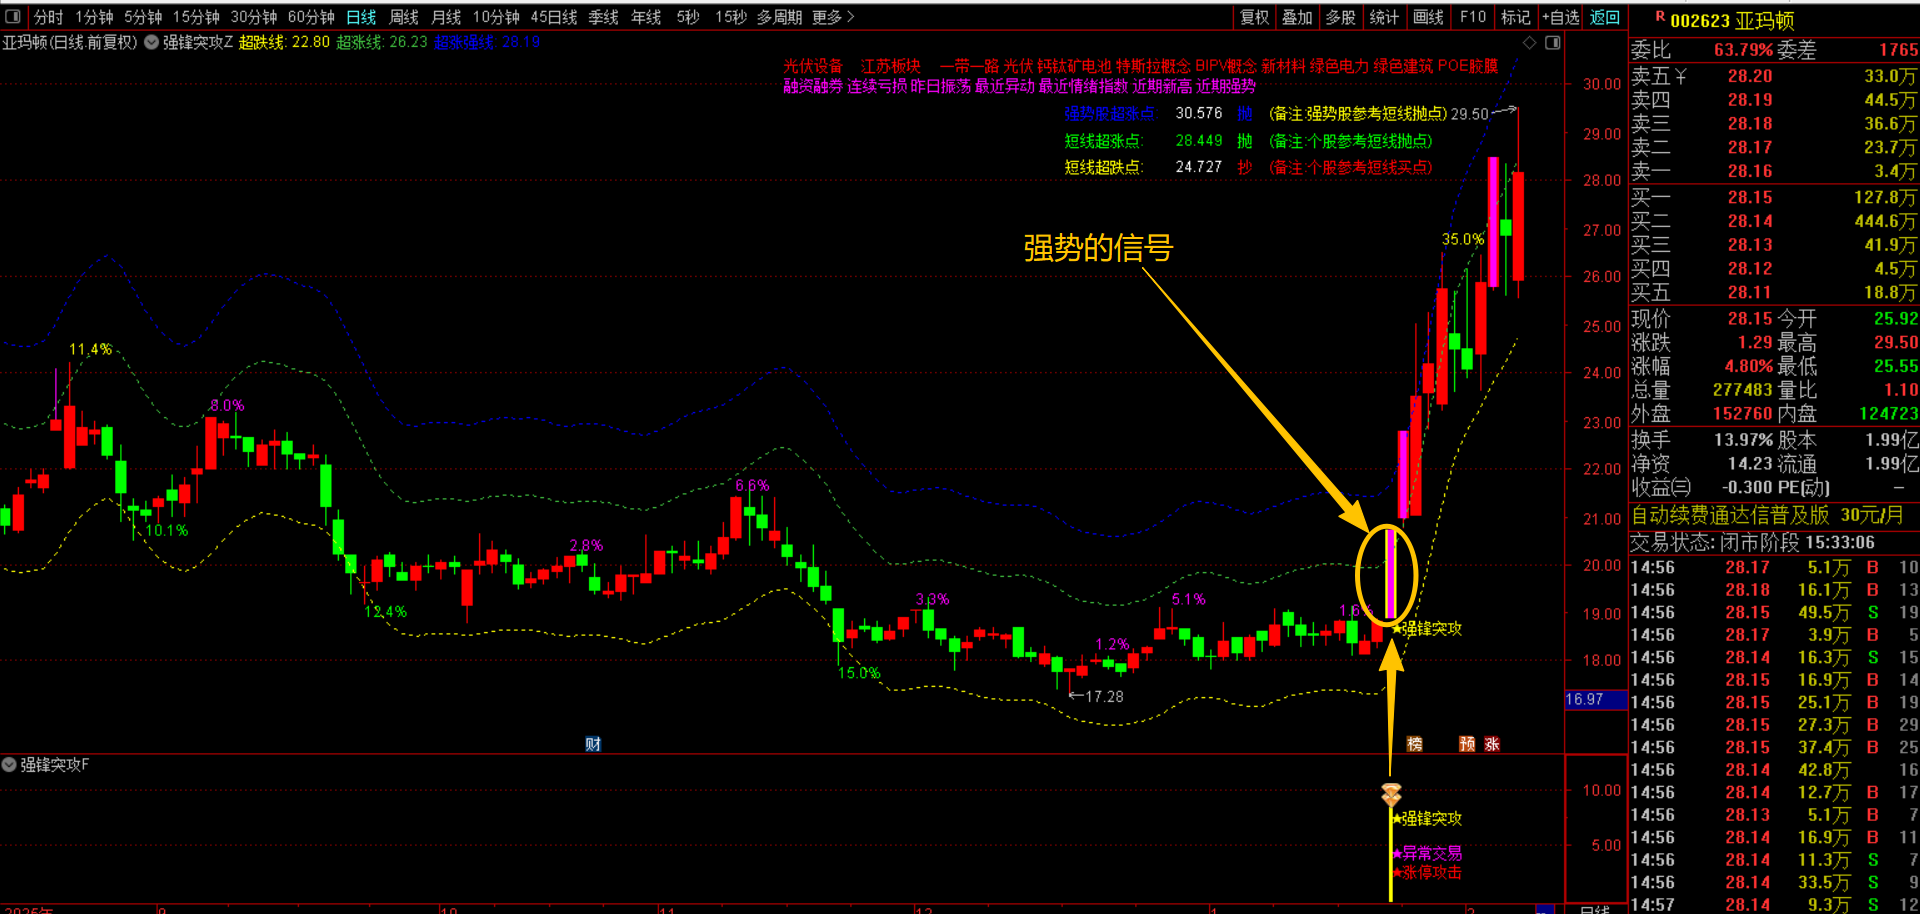Click the 近期新高 tag
Image resolution: width=1920 pixels, height=914 pixels.
pos(1162,87)
